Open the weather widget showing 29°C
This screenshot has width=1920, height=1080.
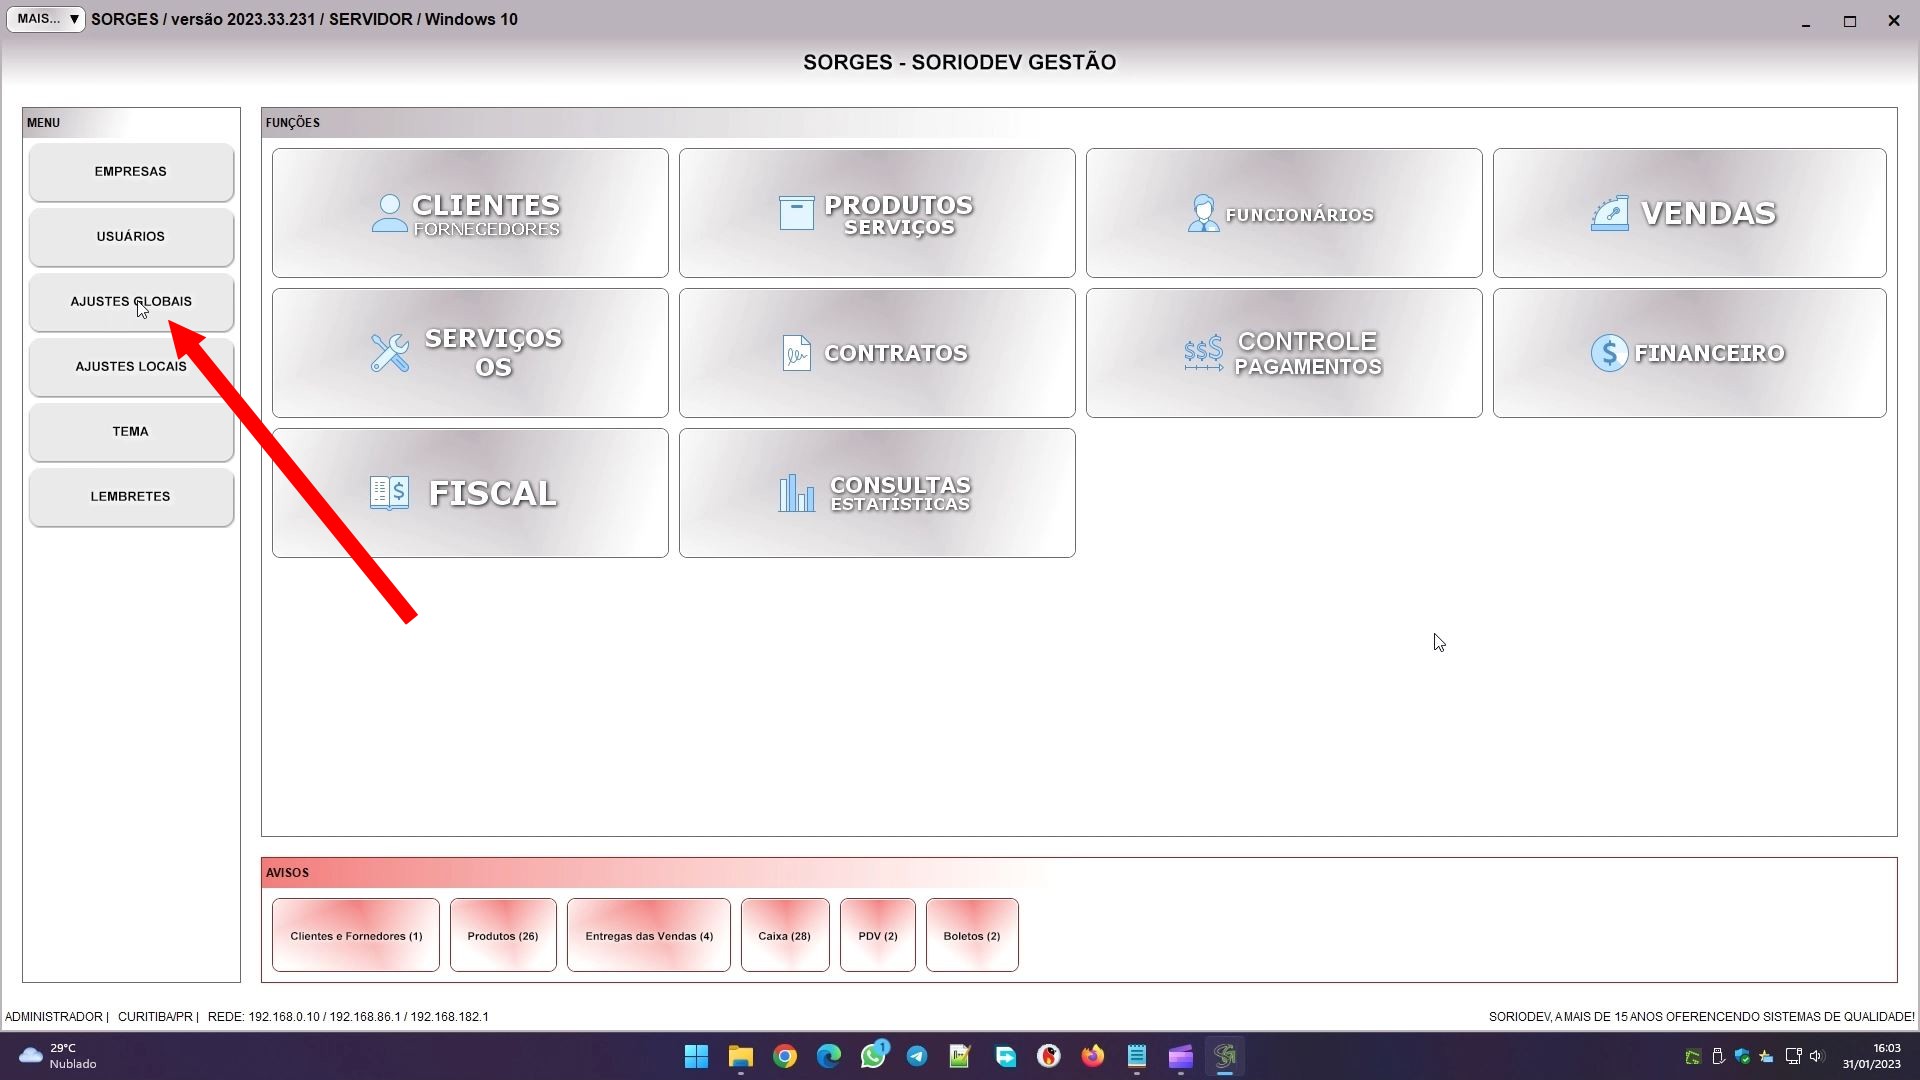58,1056
